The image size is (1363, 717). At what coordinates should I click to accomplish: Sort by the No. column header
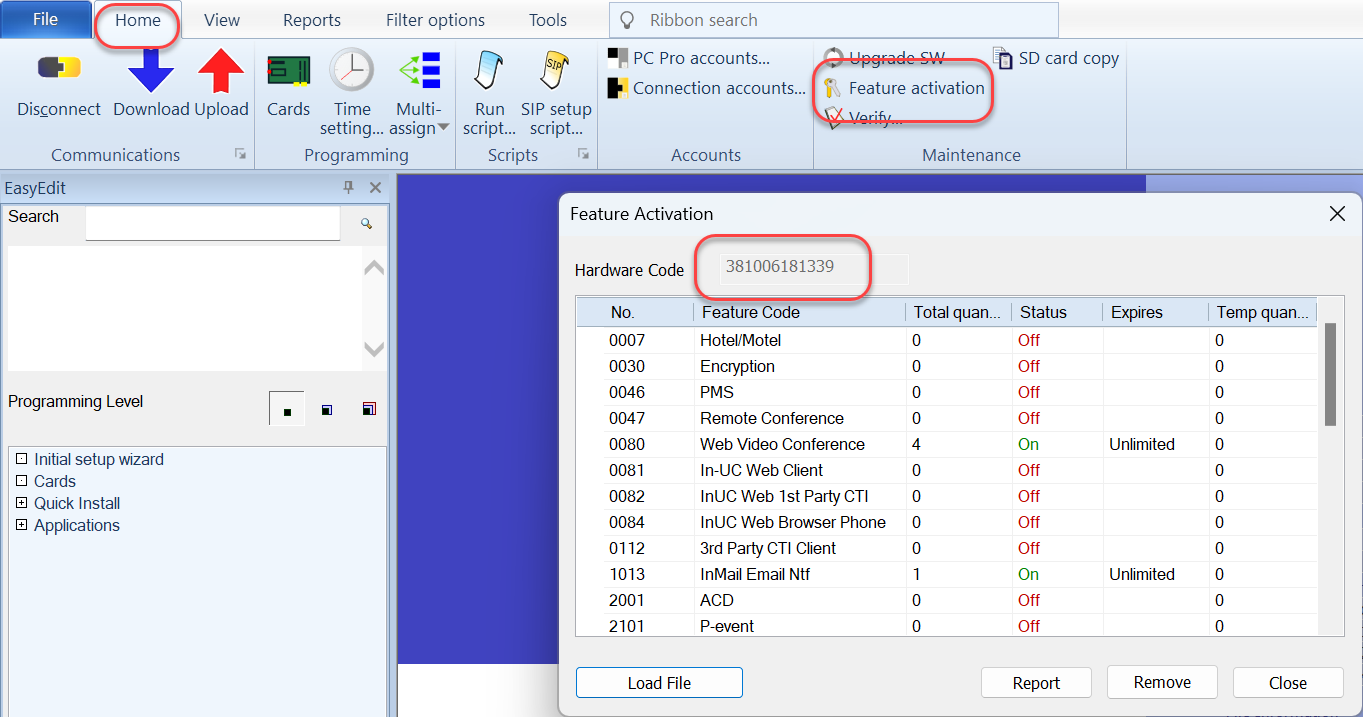tap(634, 312)
